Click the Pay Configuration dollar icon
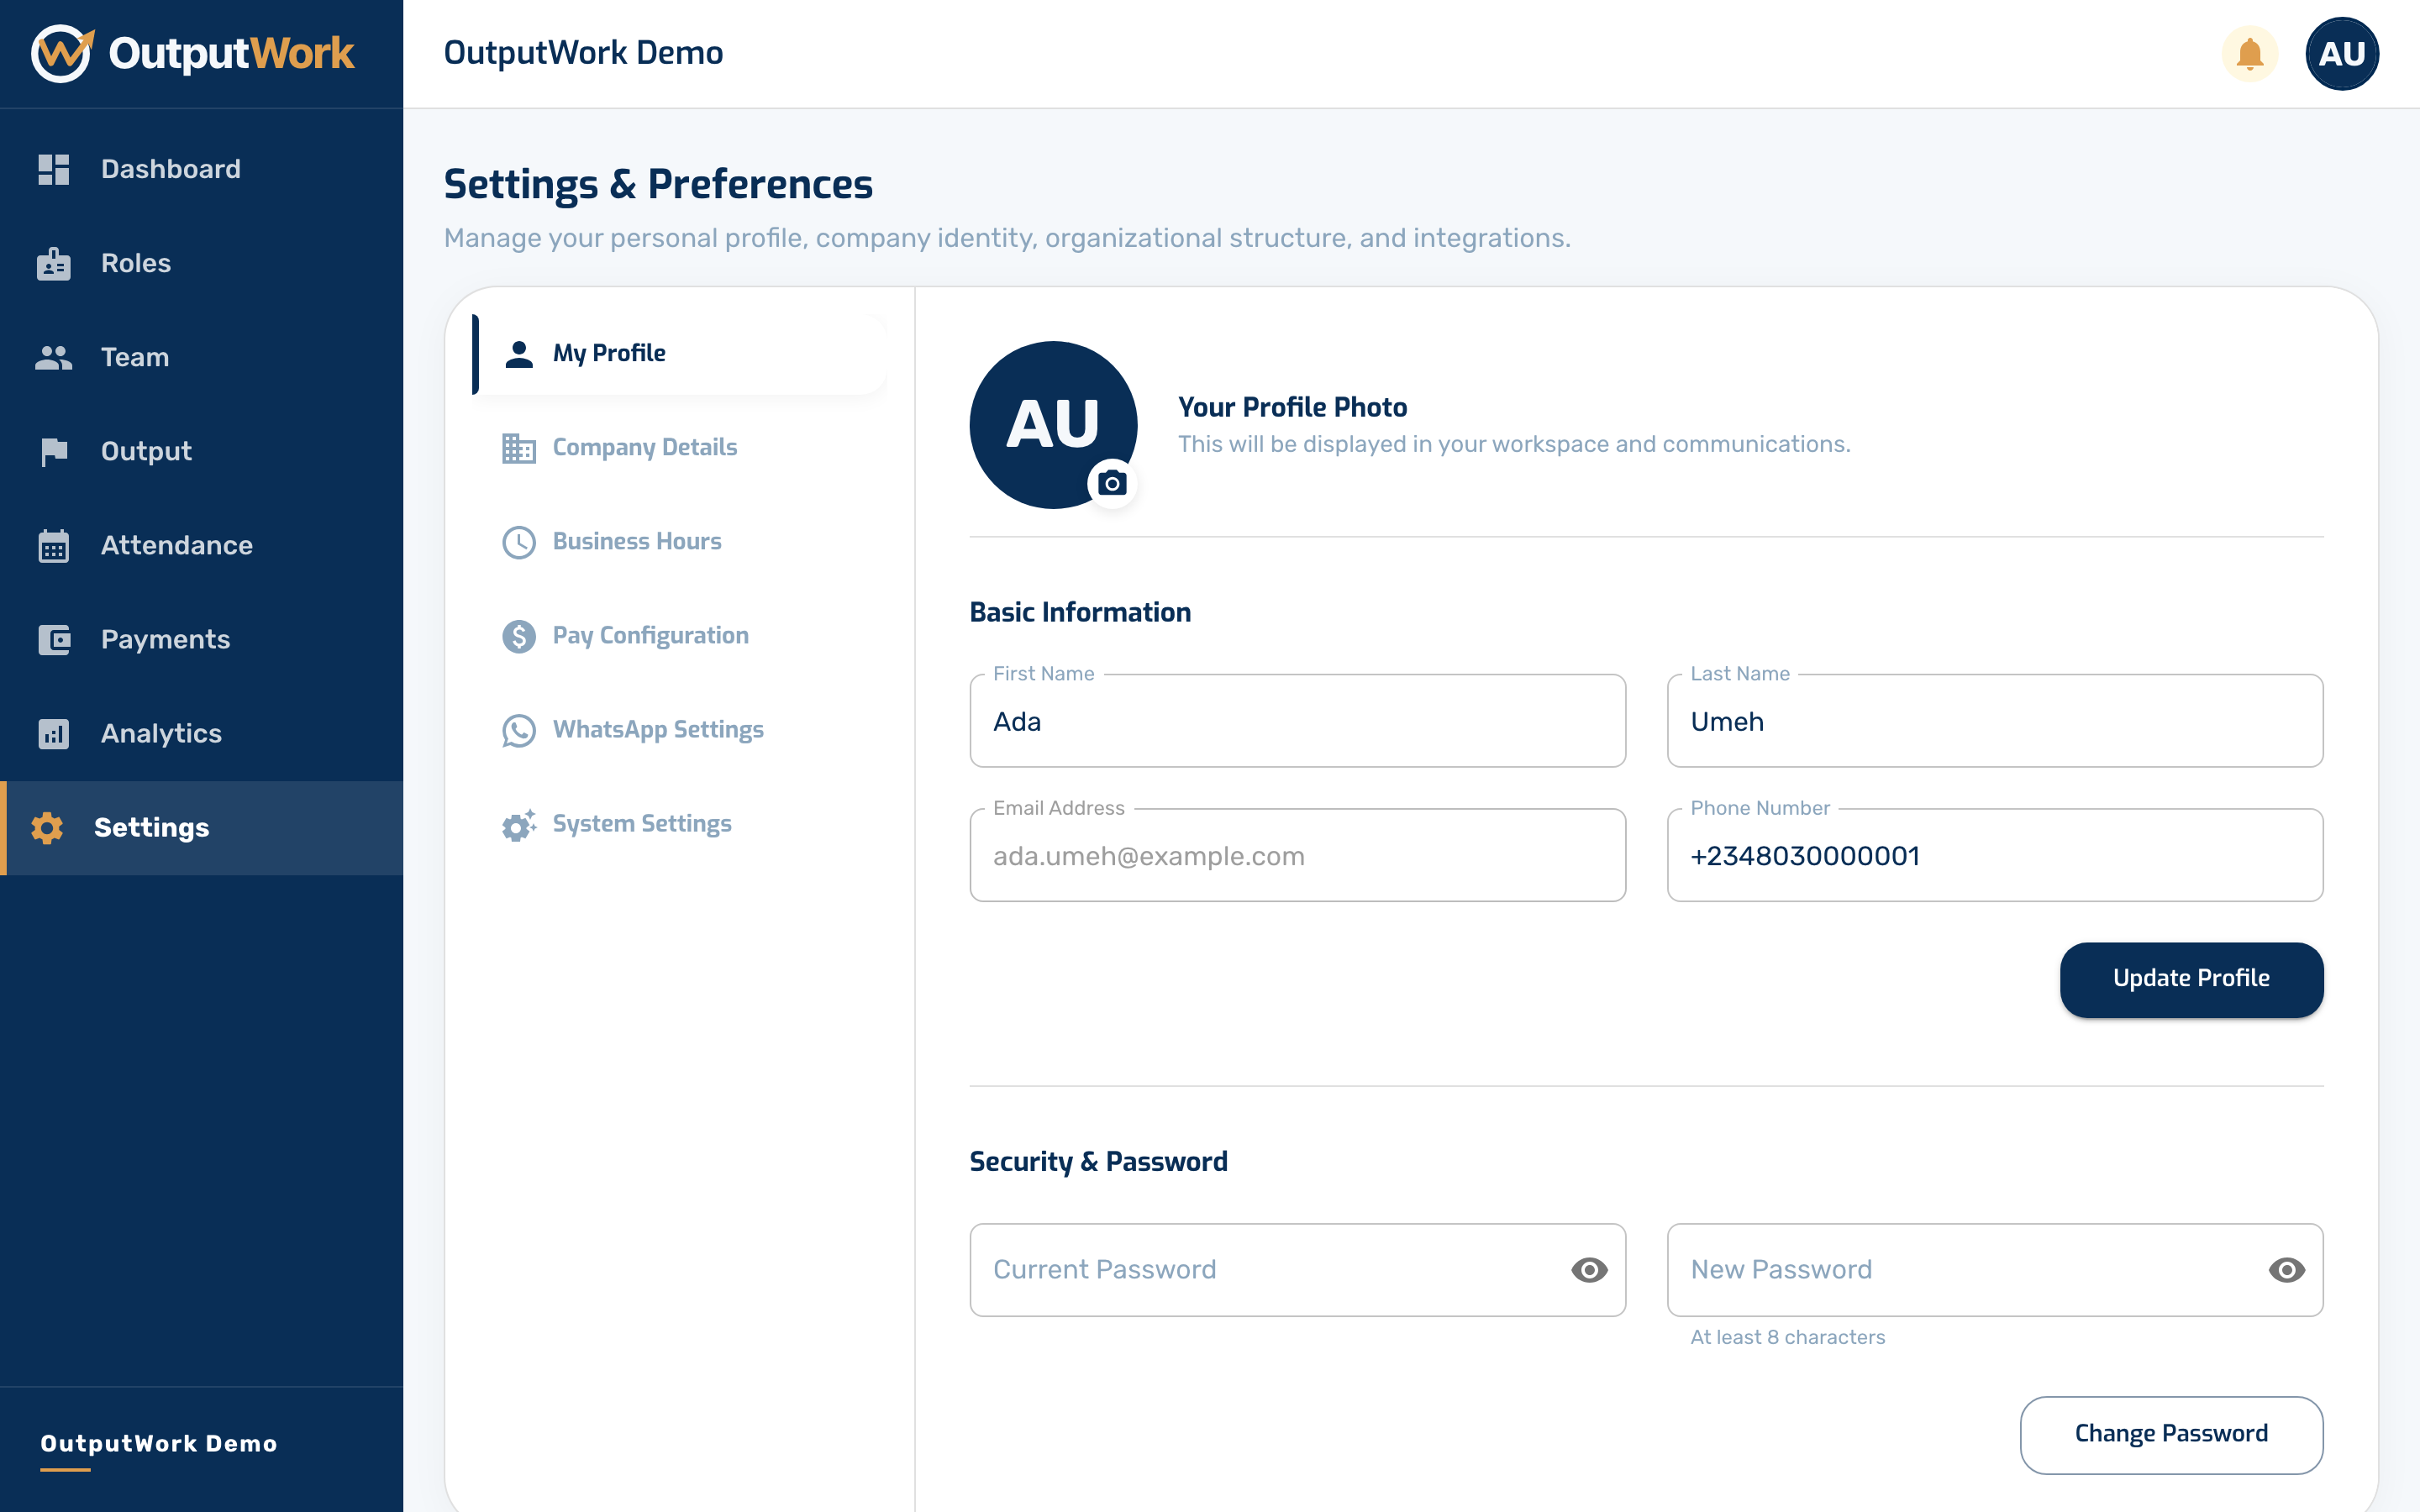This screenshot has height=1512, width=2420. pyautogui.click(x=519, y=636)
